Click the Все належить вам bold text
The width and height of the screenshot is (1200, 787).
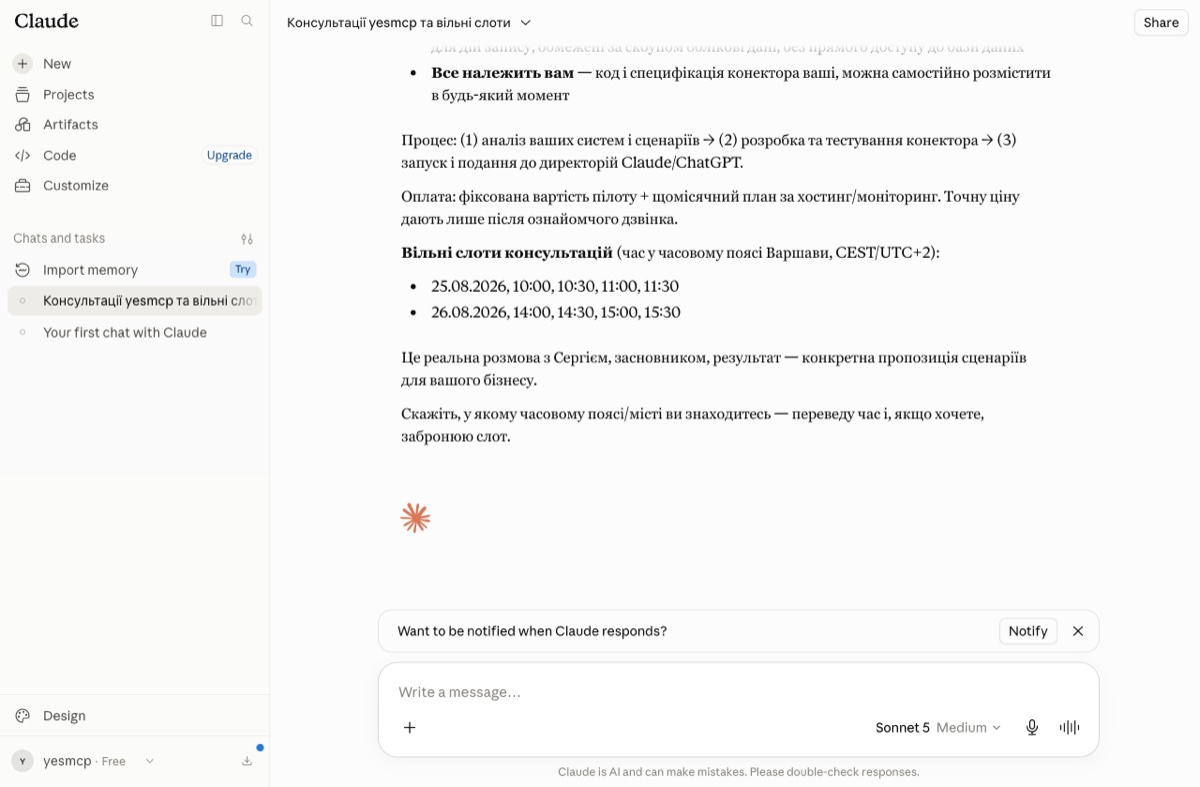click(x=502, y=73)
